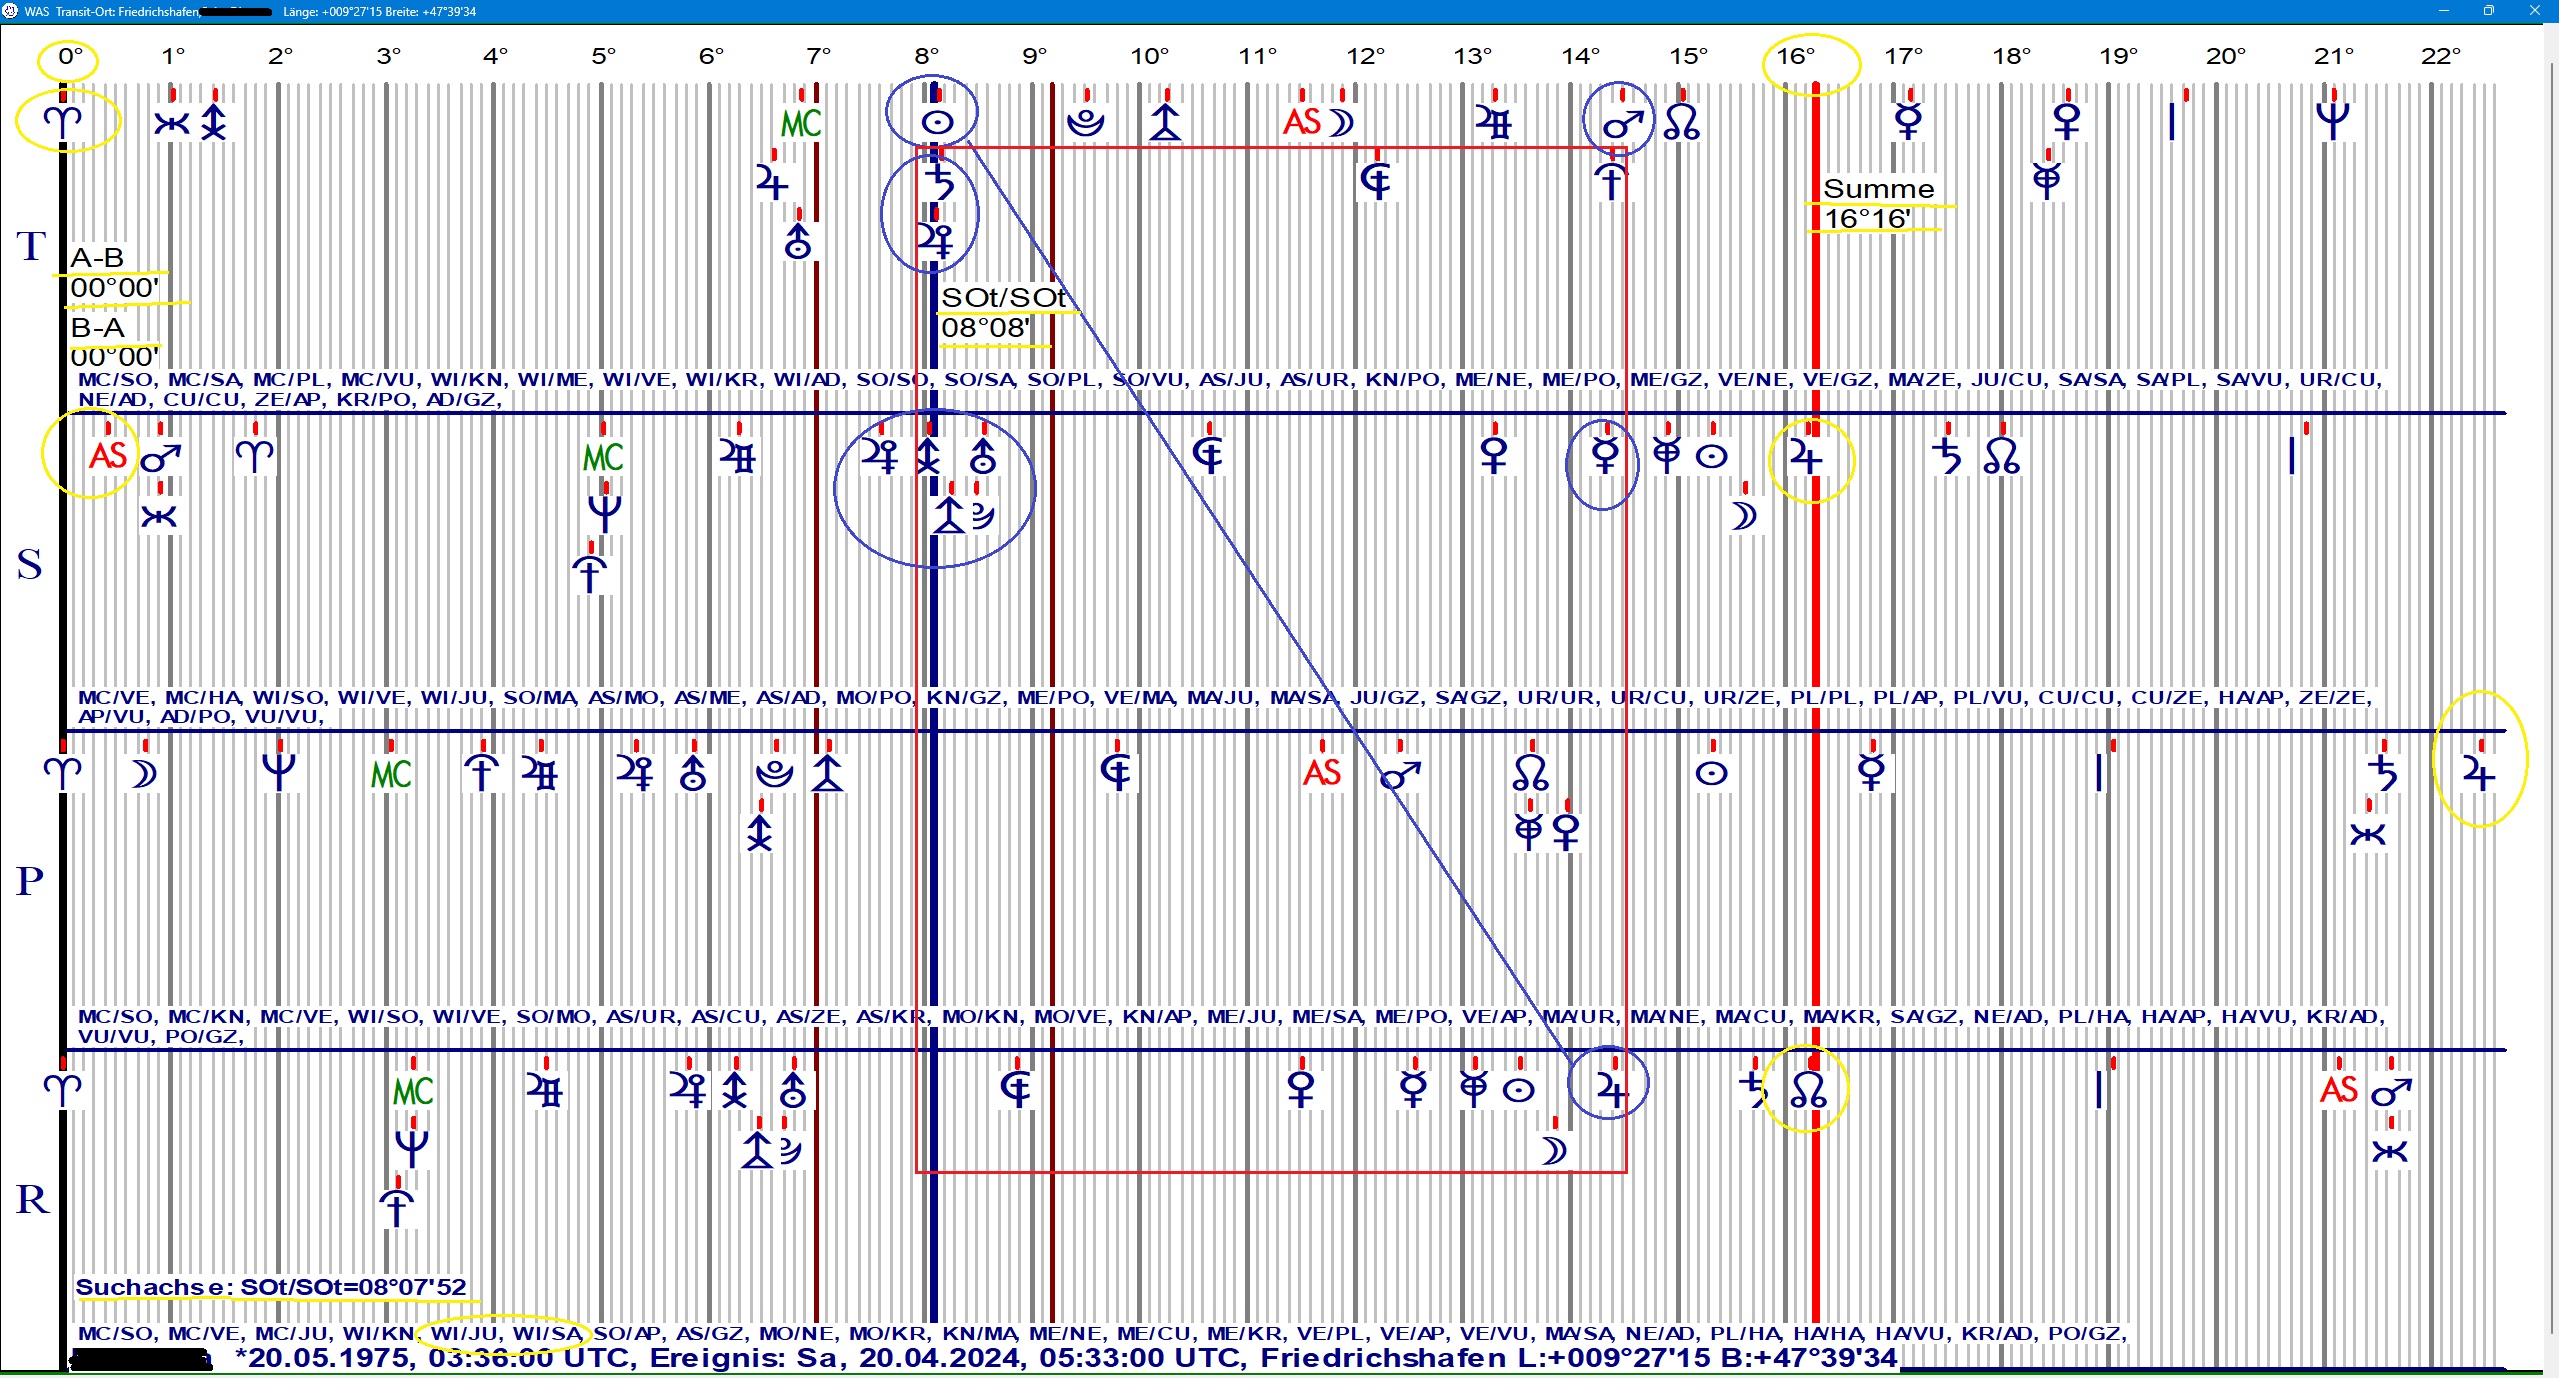This screenshot has height=1378, width=2559.
Task: Click the Moon crescent in the S row
Action: (x=1744, y=516)
